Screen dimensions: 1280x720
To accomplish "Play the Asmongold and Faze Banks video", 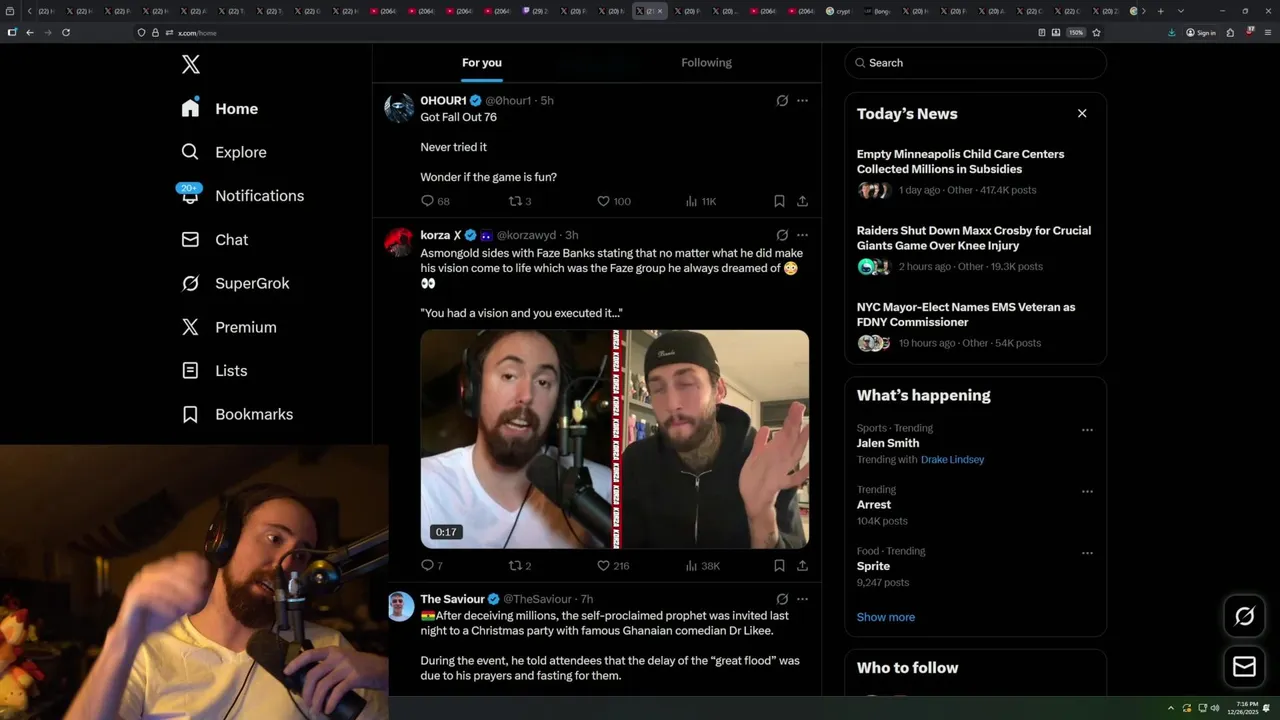I will tap(614, 439).
